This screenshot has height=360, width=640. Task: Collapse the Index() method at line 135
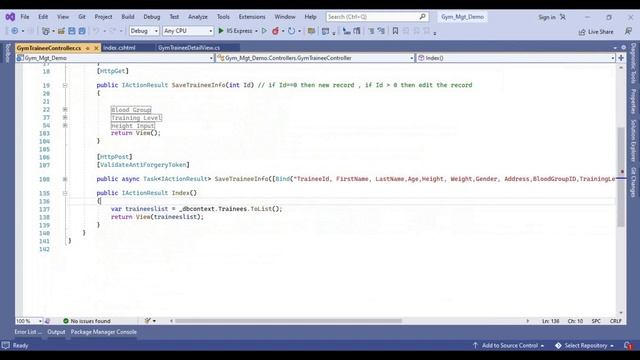point(65,193)
